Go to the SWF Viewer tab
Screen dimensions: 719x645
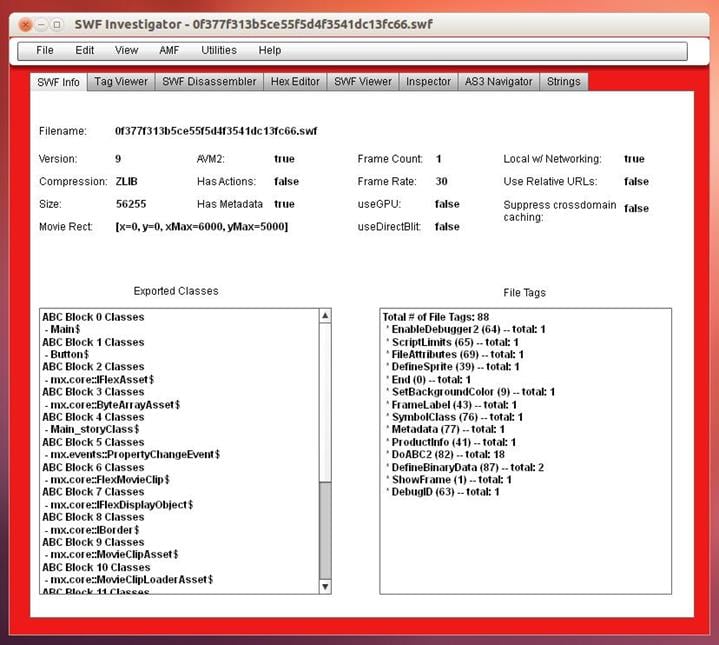(362, 82)
